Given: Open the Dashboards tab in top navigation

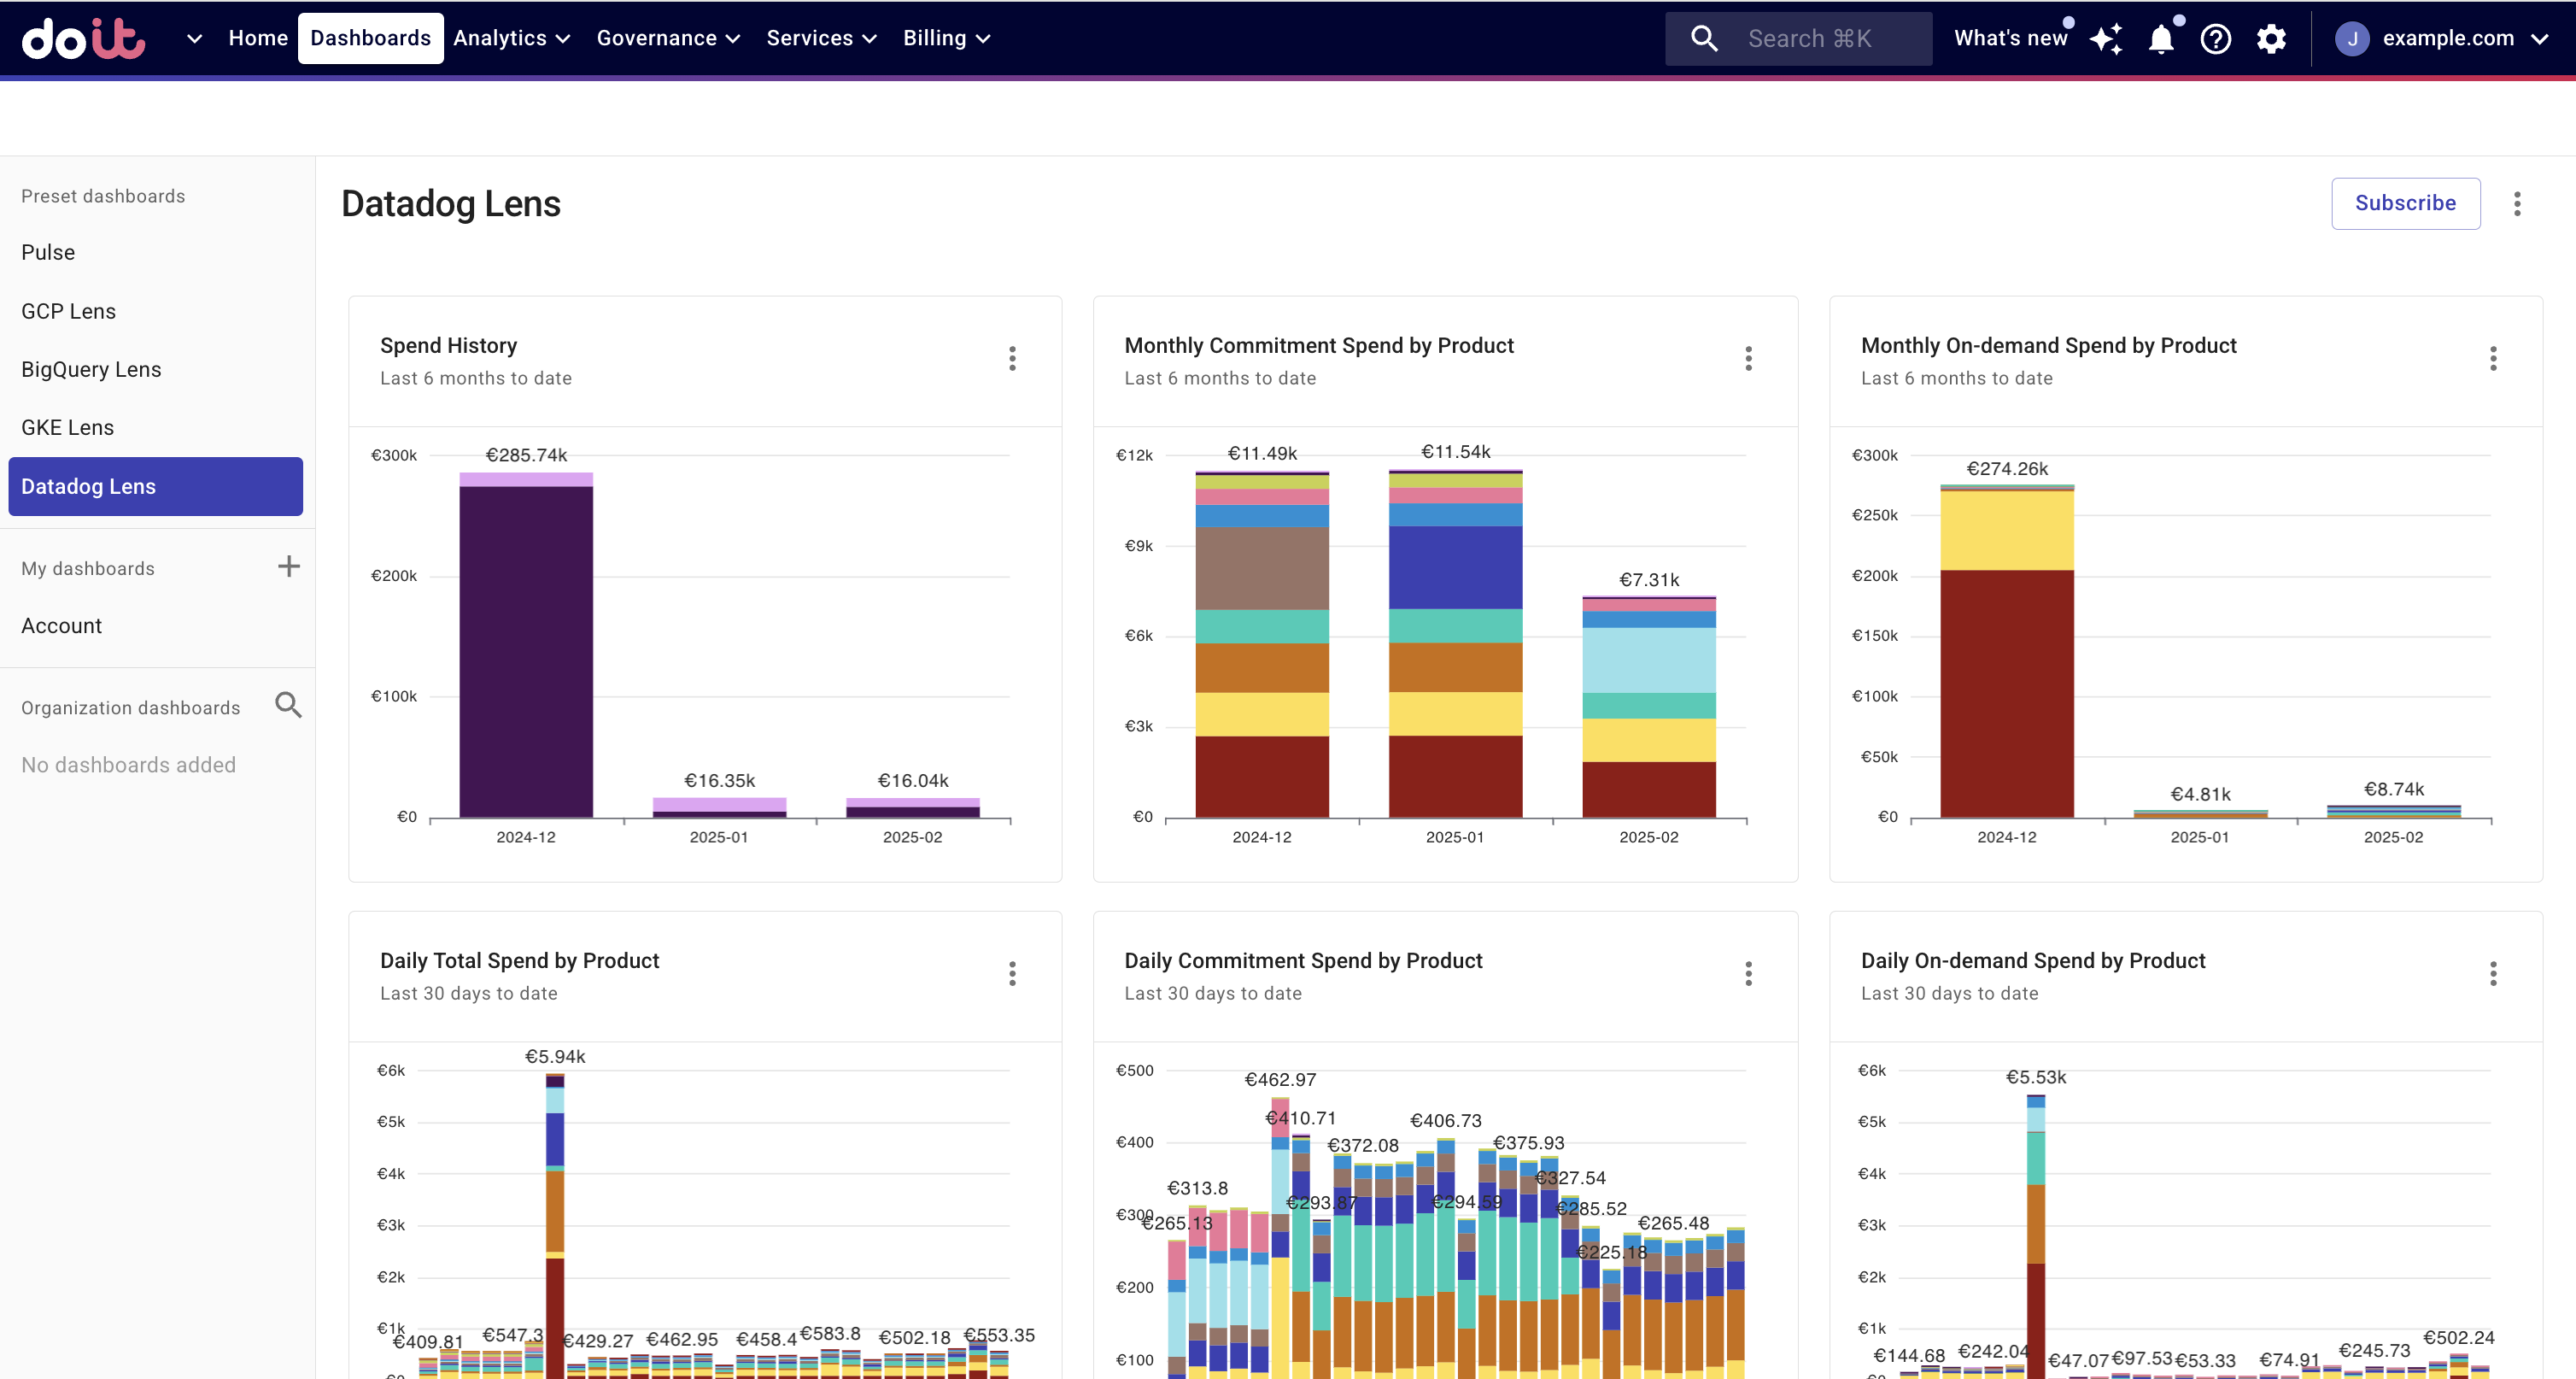Looking at the screenshot, I should pos(370,38).
